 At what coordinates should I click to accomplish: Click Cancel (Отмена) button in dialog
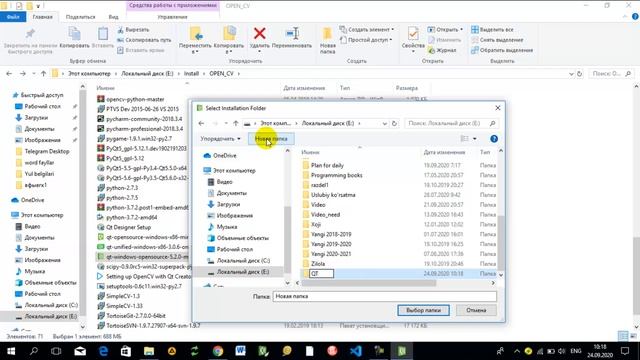[476, 310]
